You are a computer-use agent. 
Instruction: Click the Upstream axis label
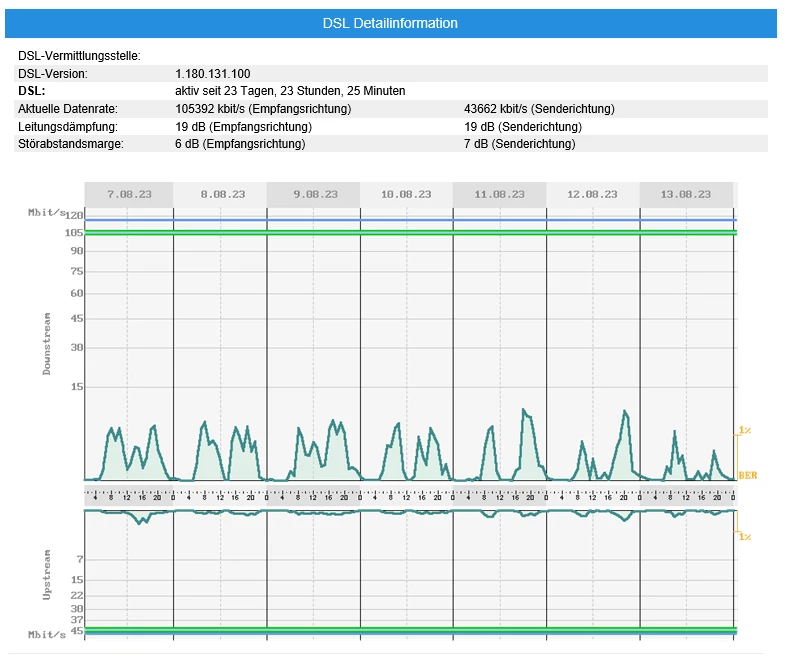[x=47, y=575]
